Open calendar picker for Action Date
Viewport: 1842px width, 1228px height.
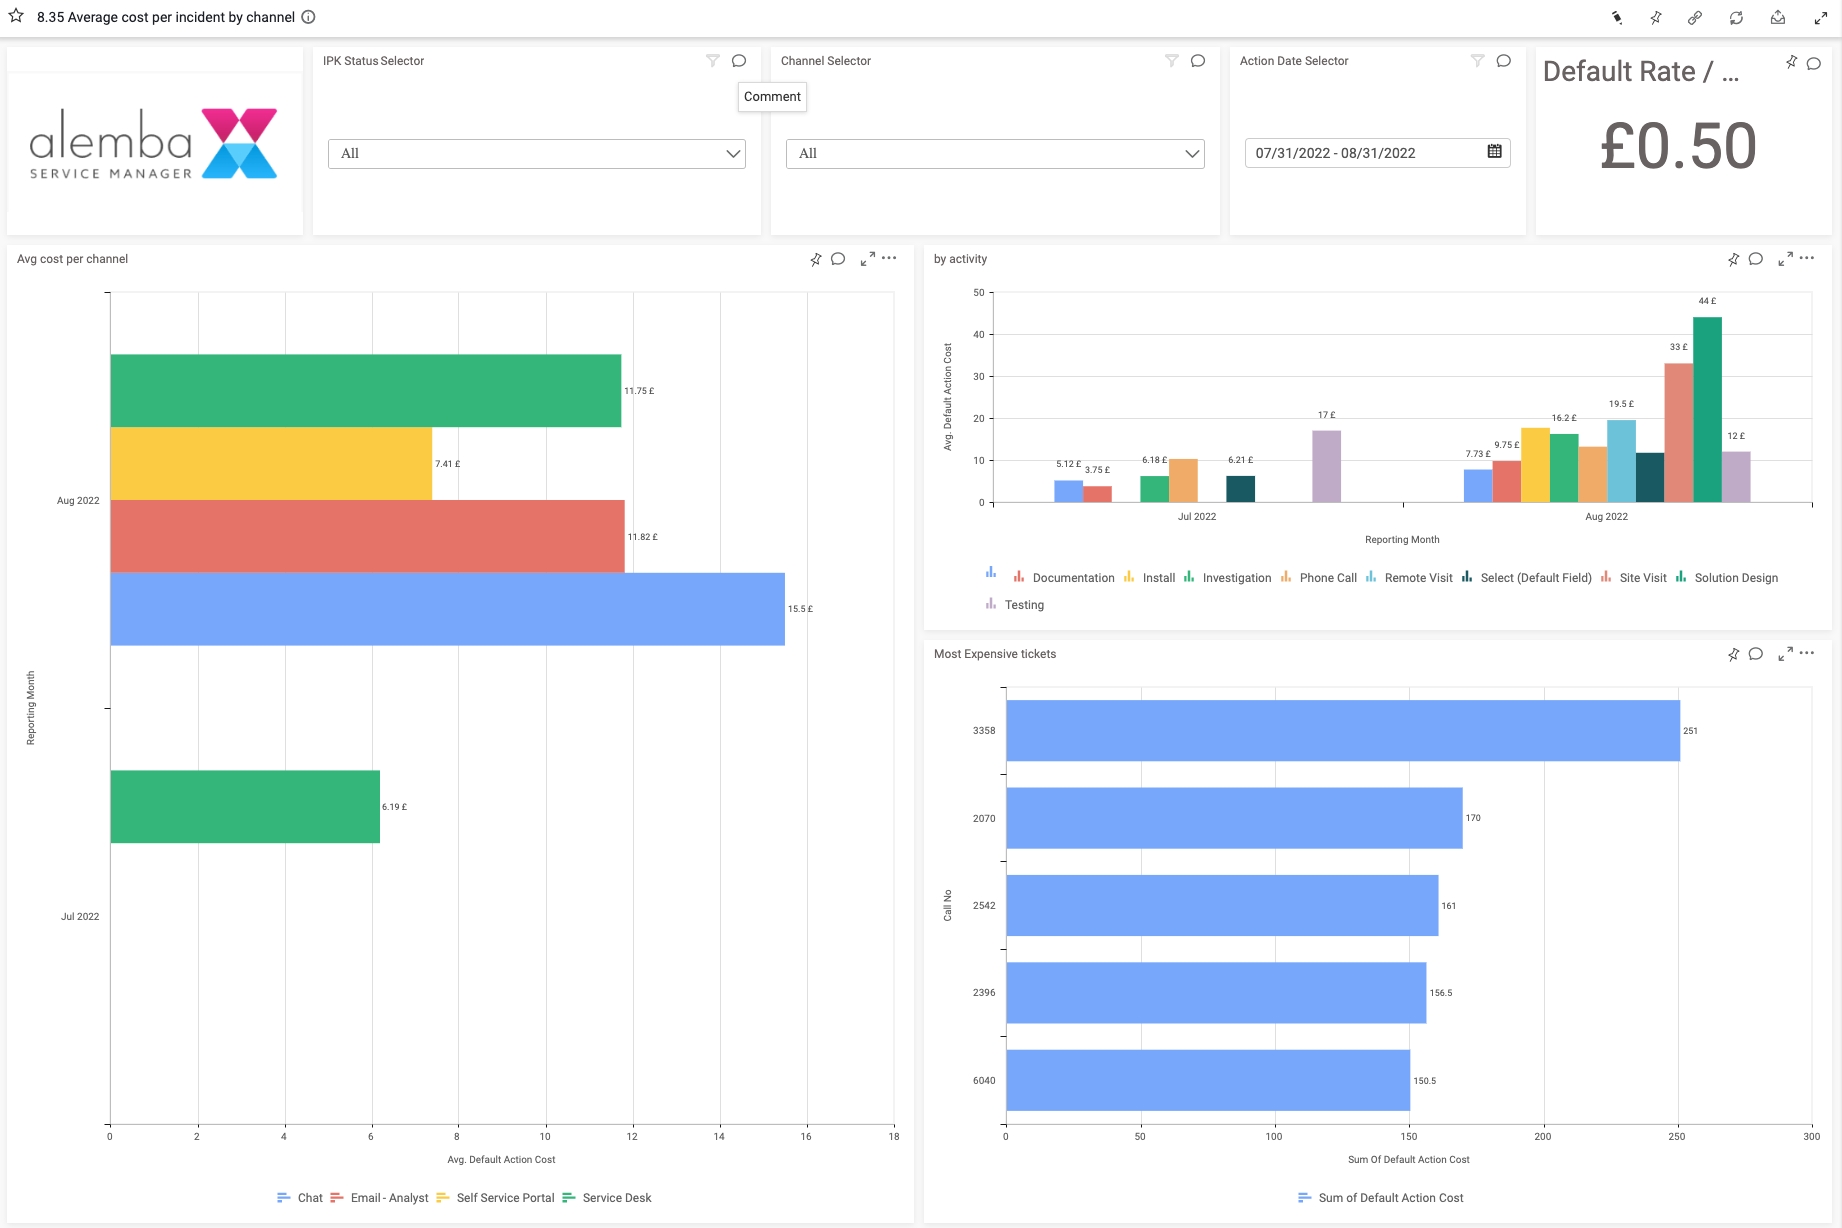1494,152
